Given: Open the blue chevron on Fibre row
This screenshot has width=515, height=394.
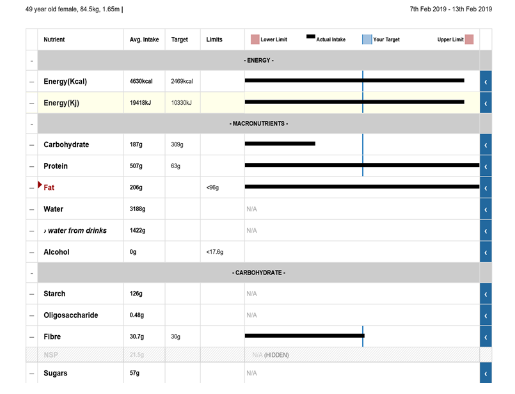Looking at the screenshot, I should click(486, 337).
